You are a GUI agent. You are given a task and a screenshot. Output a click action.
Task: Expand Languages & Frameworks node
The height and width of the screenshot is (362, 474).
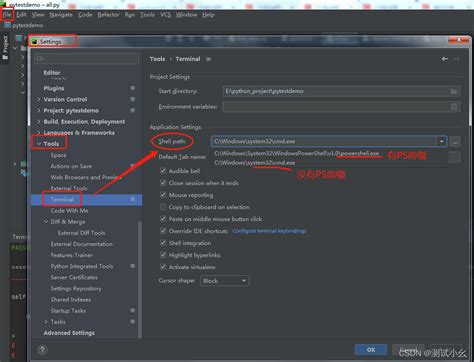point(39,133)
